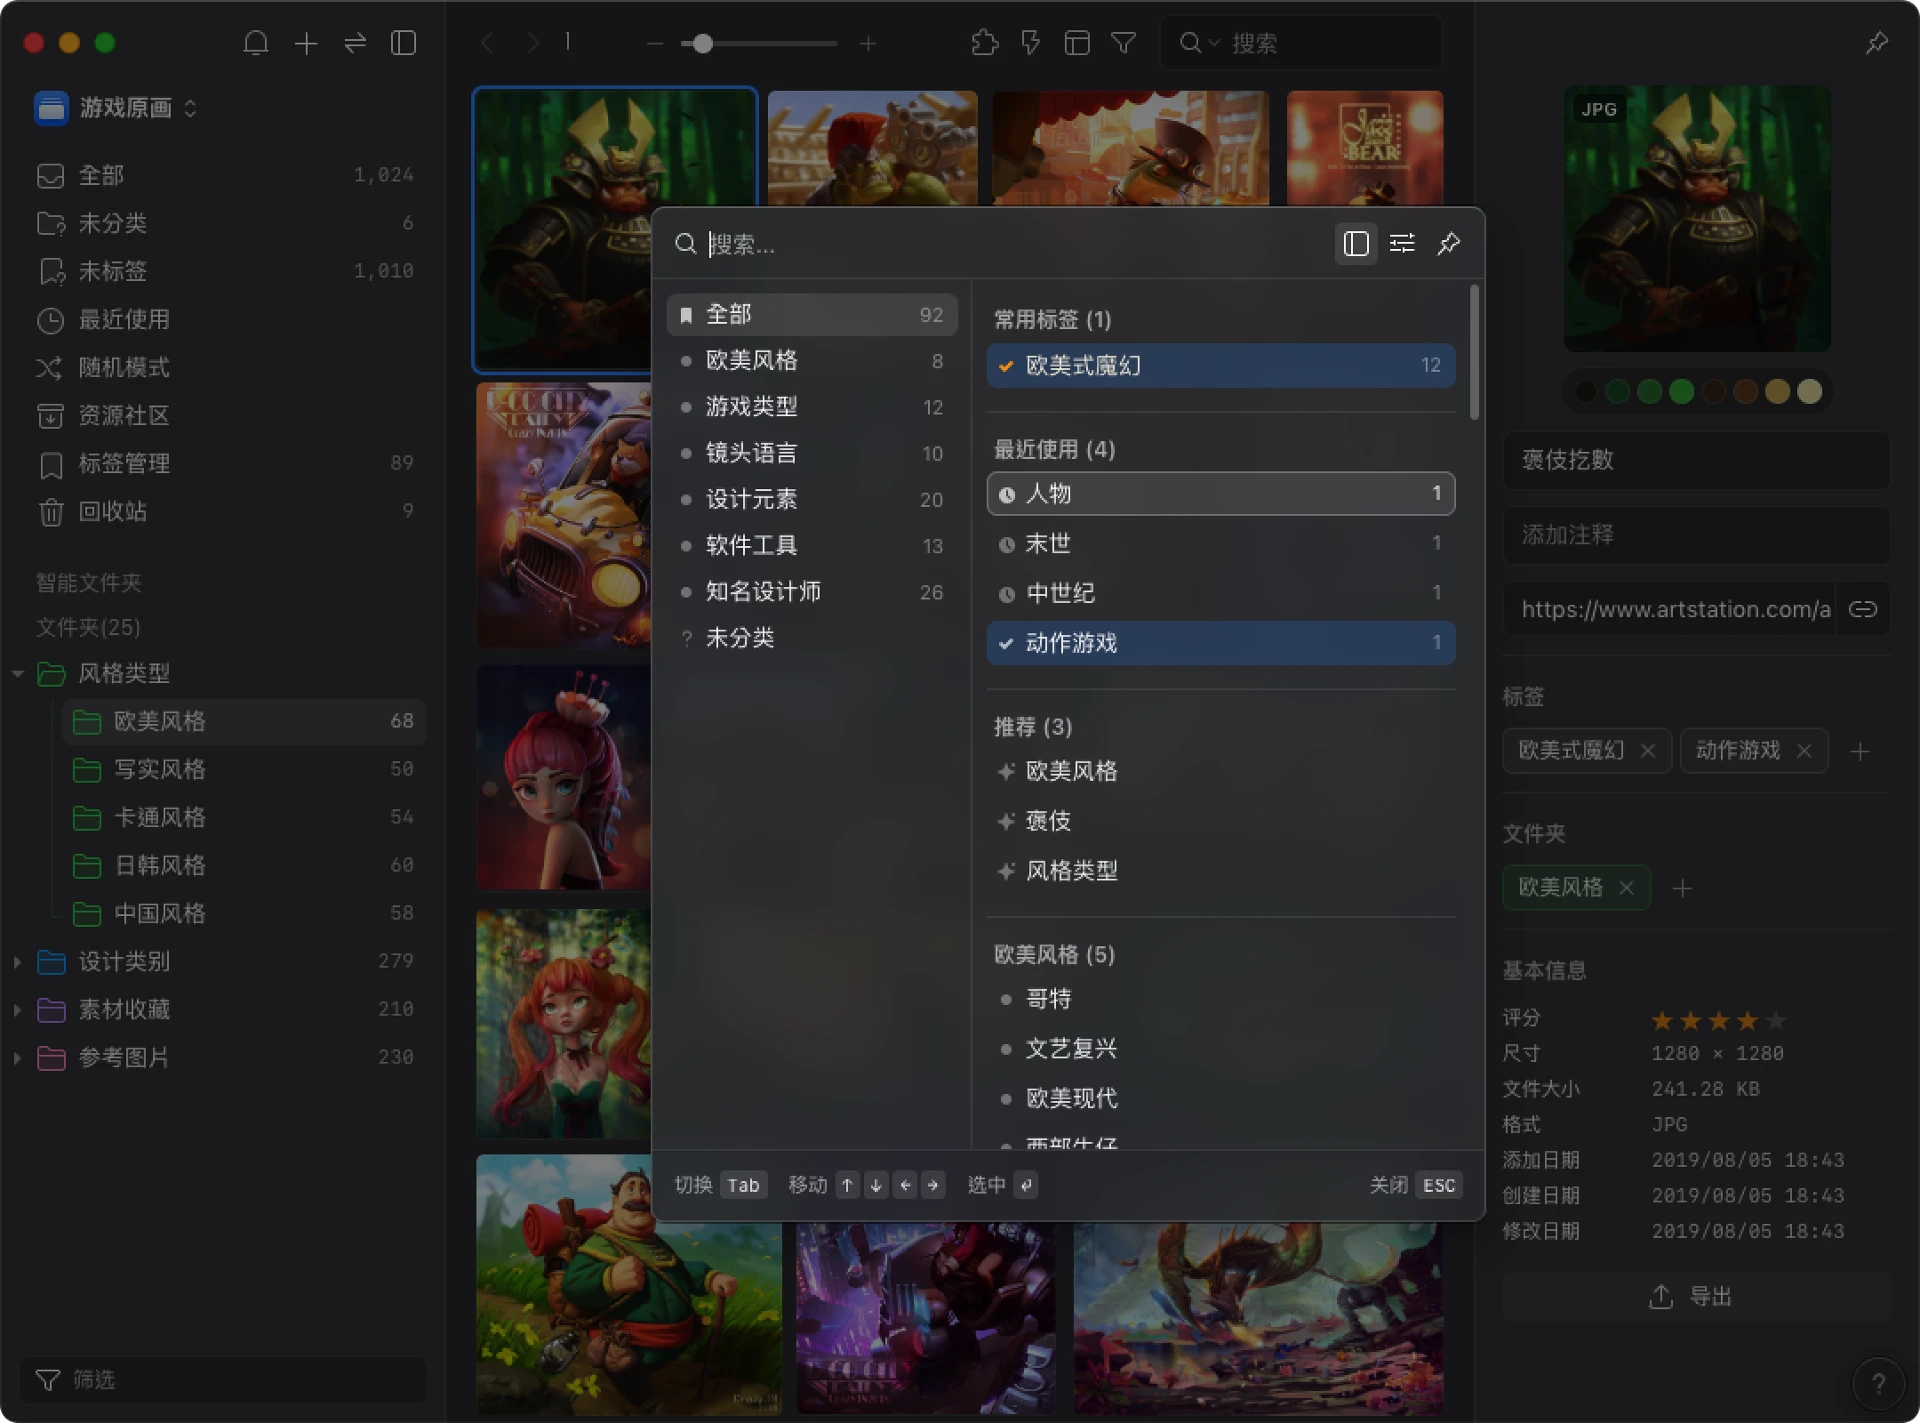Expand the 设计类别 folder
Viewport: 1920px width, 1423px height.
click(x=17, y=962)
